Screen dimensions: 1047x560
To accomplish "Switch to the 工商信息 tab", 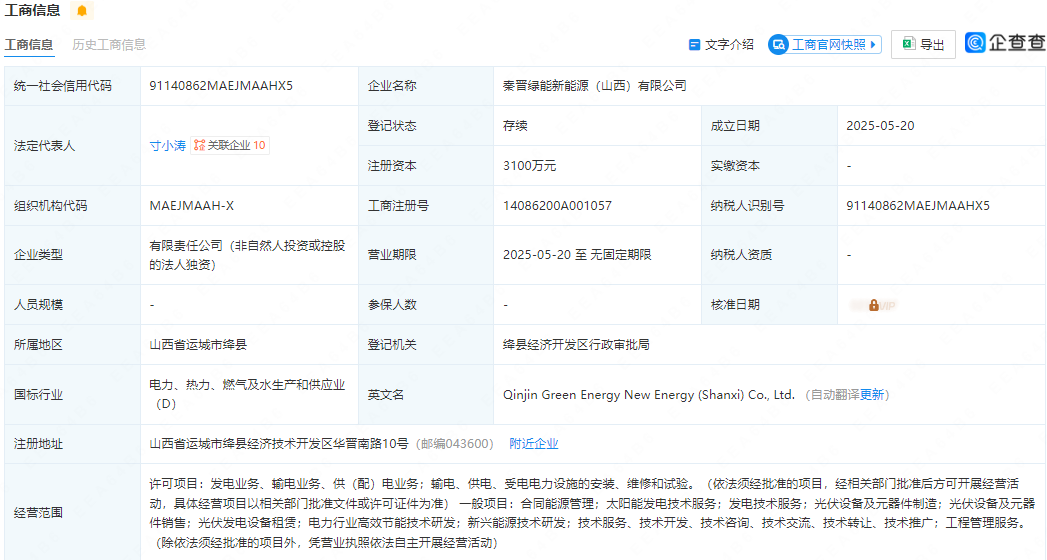I will coord(29,45).
